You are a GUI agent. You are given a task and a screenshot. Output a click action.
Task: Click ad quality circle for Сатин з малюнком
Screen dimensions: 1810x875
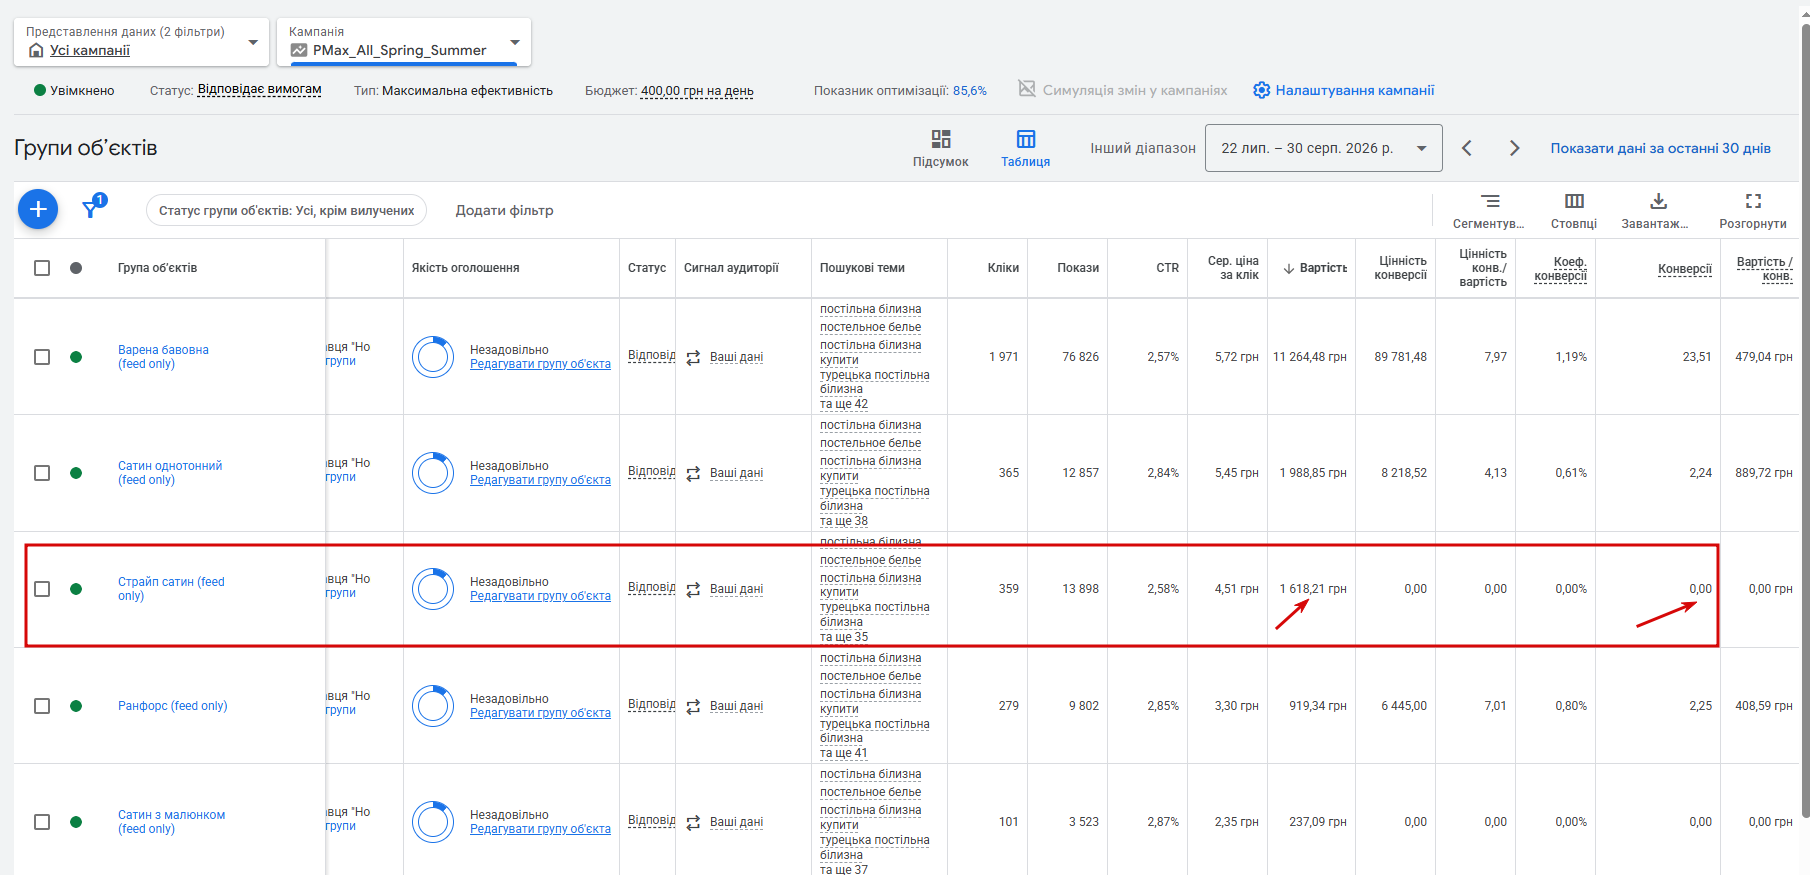pyautogui.click(x=433, y=822)
